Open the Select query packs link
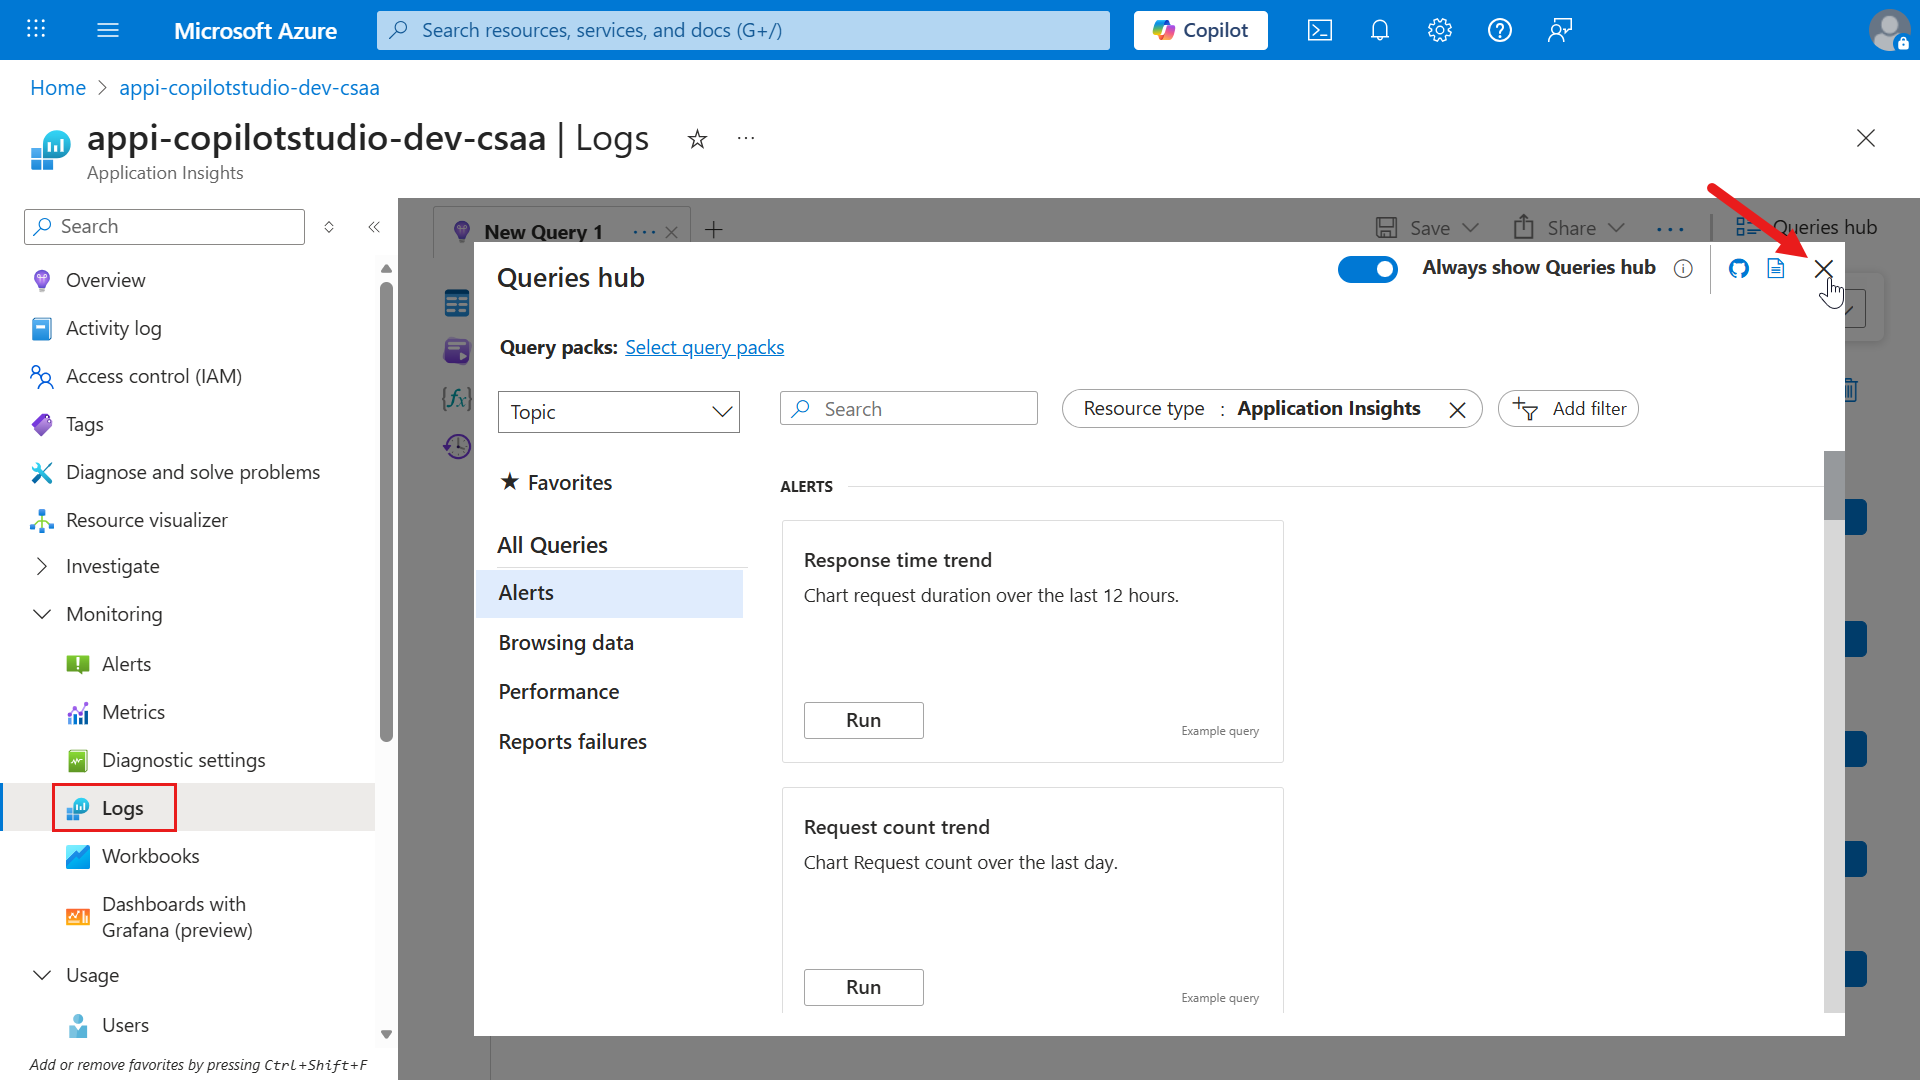 pos(704,347)
